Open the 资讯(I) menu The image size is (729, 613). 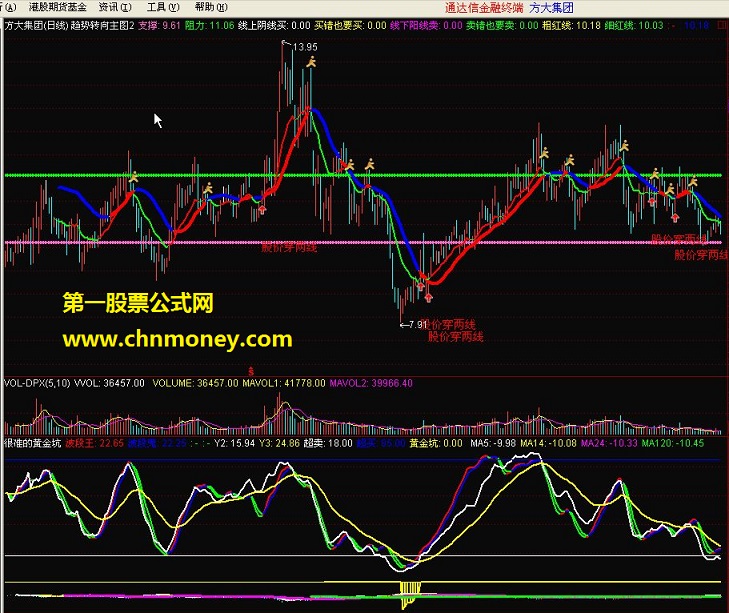115,7
